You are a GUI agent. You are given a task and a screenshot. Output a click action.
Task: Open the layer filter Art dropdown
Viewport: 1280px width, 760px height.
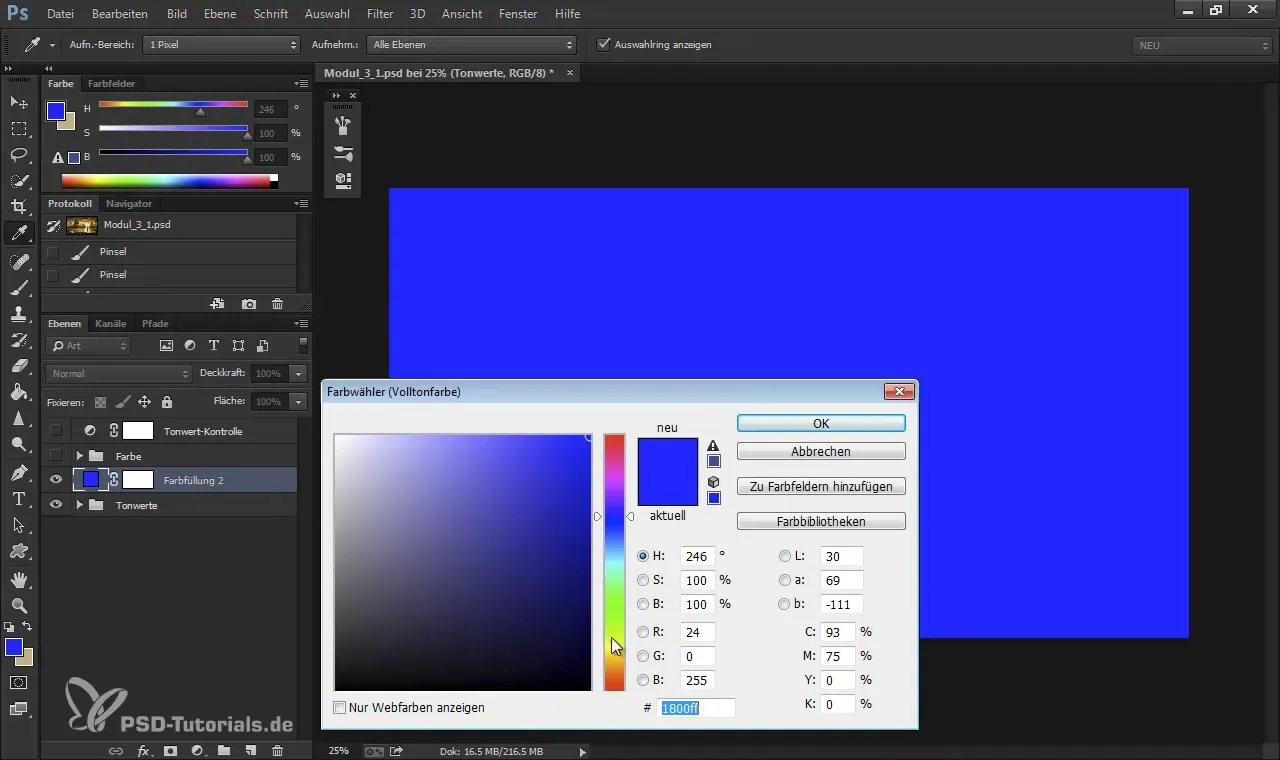click(x=89, y=346)
